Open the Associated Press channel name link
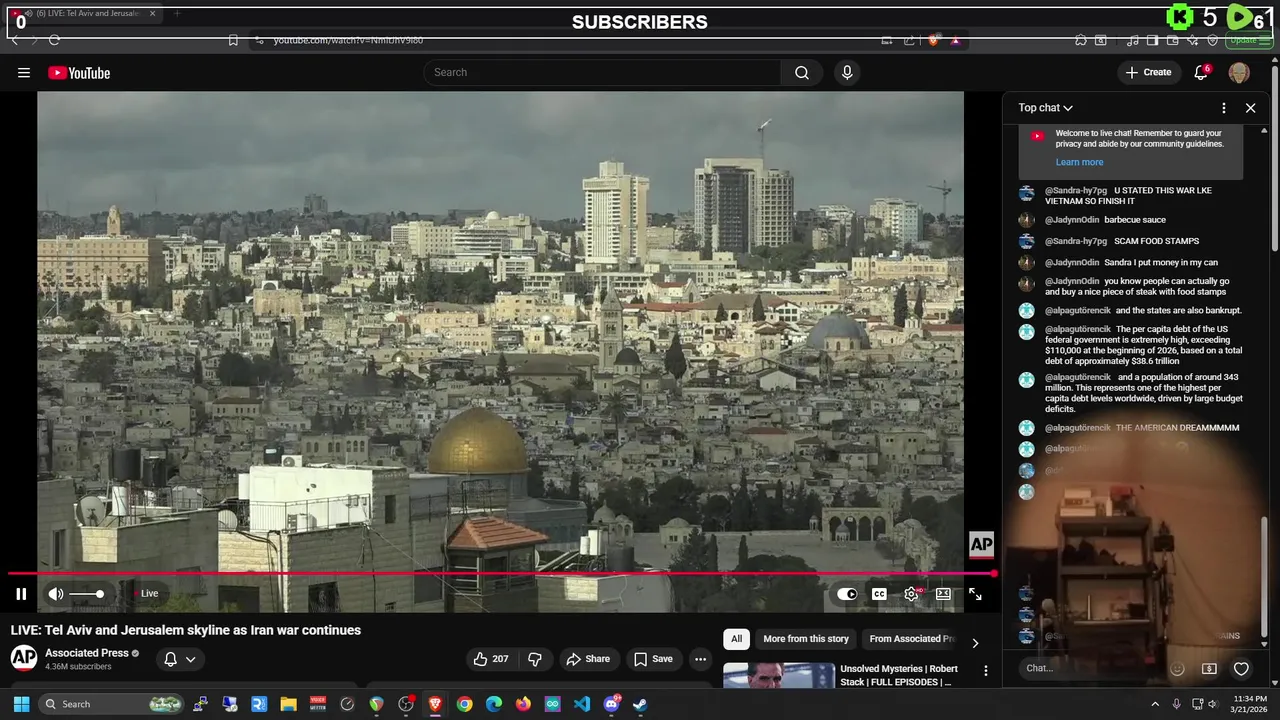The image size is (1280, 720). coord(87,653)
